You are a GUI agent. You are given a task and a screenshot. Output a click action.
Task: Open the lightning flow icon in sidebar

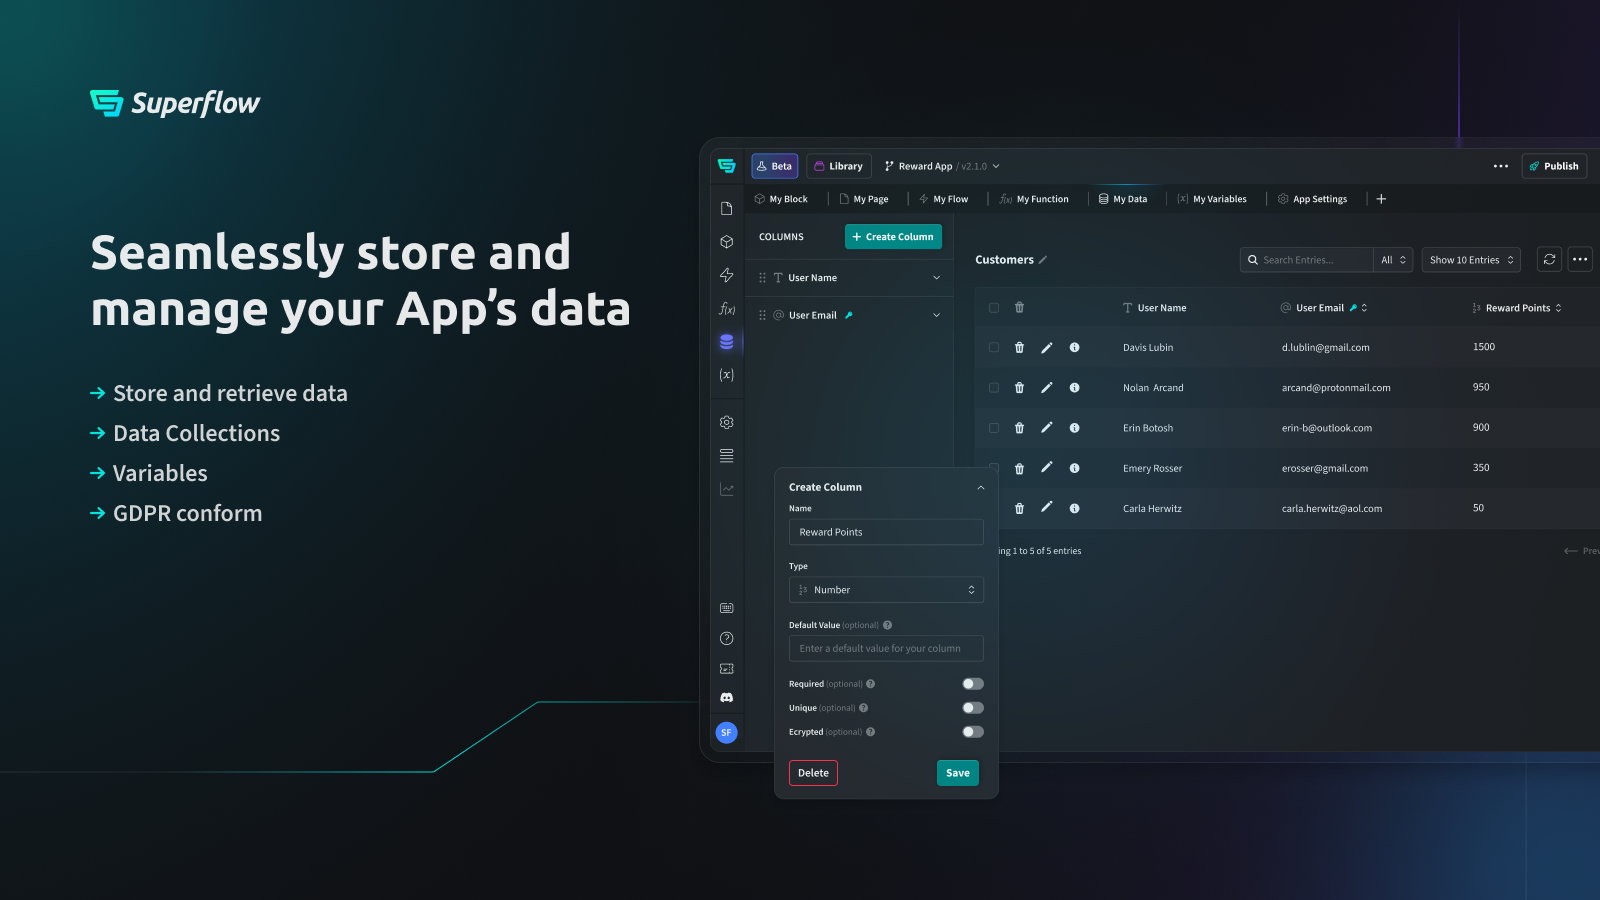click(x=726, y=275)
